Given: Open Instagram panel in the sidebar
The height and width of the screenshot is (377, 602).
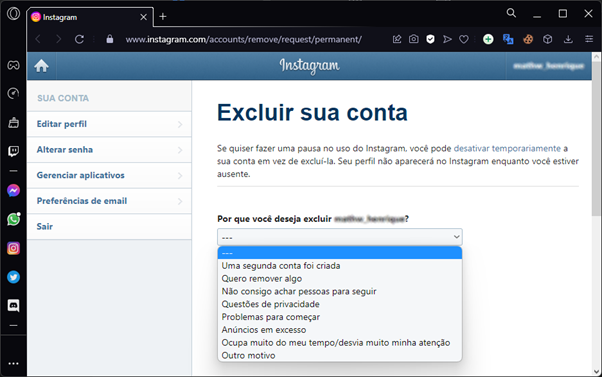Looking at the screenshot, I should (13, 248).
